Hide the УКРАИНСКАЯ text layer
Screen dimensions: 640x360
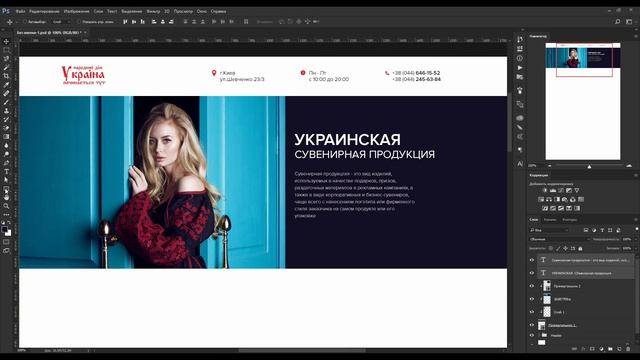coord(532,273)
